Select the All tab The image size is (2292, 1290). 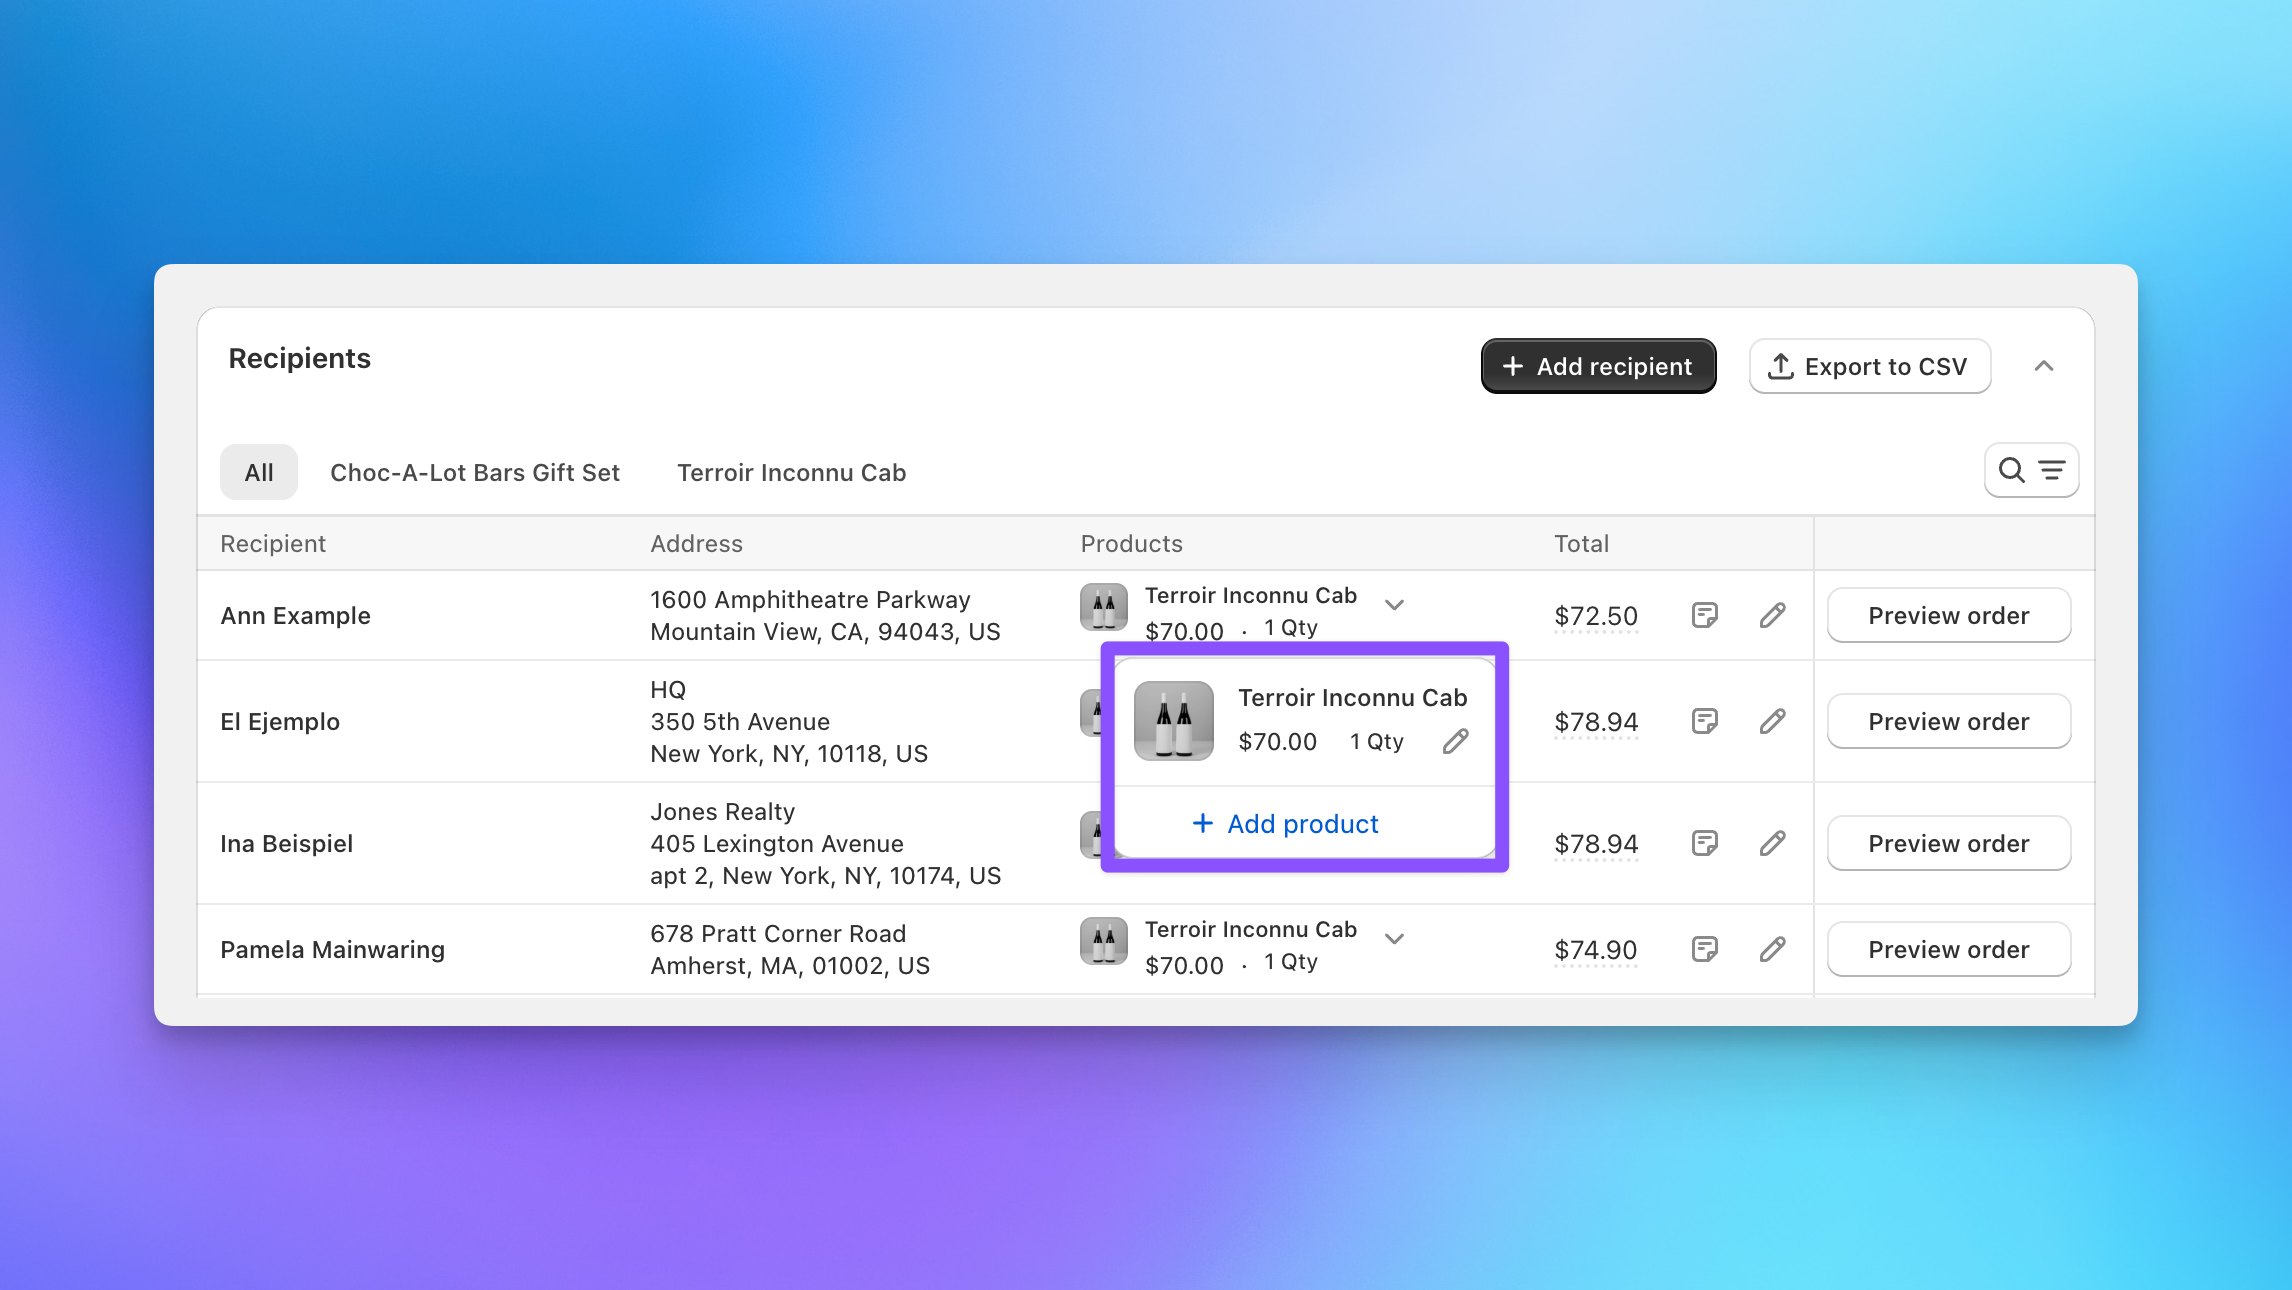click(x=259, y=472)
